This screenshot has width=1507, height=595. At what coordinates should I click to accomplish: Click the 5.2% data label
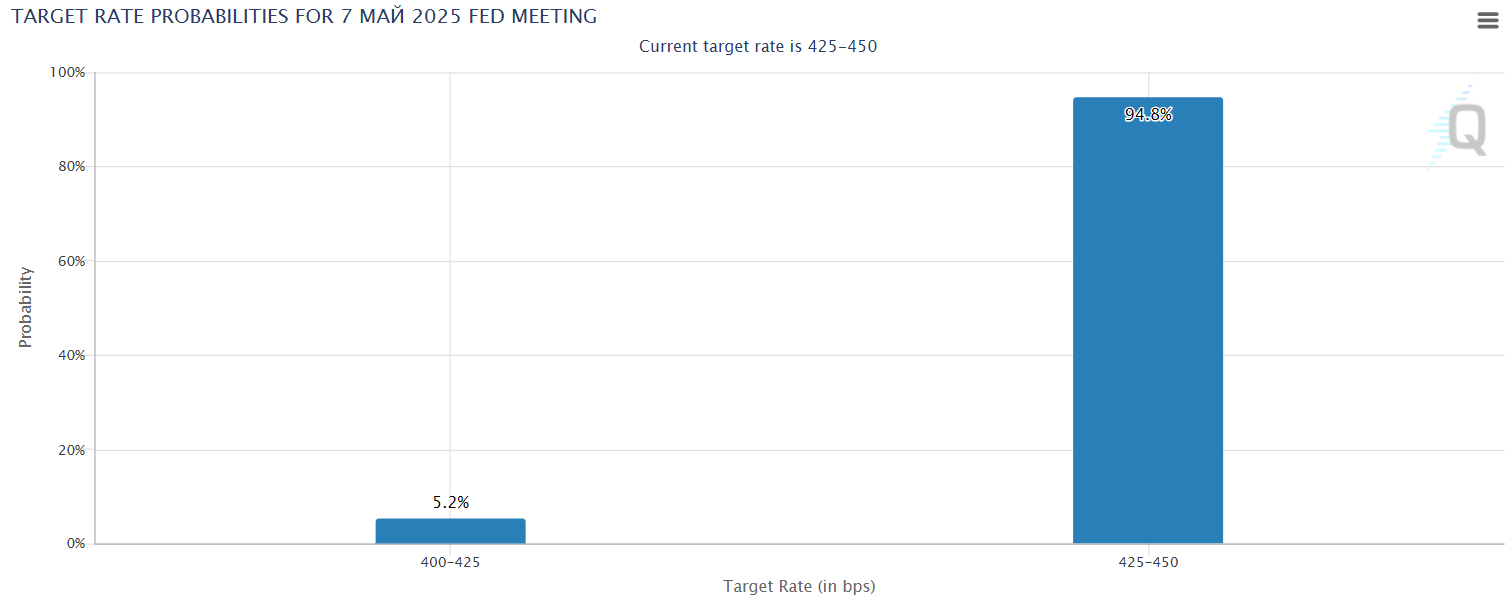click(450, 503)
